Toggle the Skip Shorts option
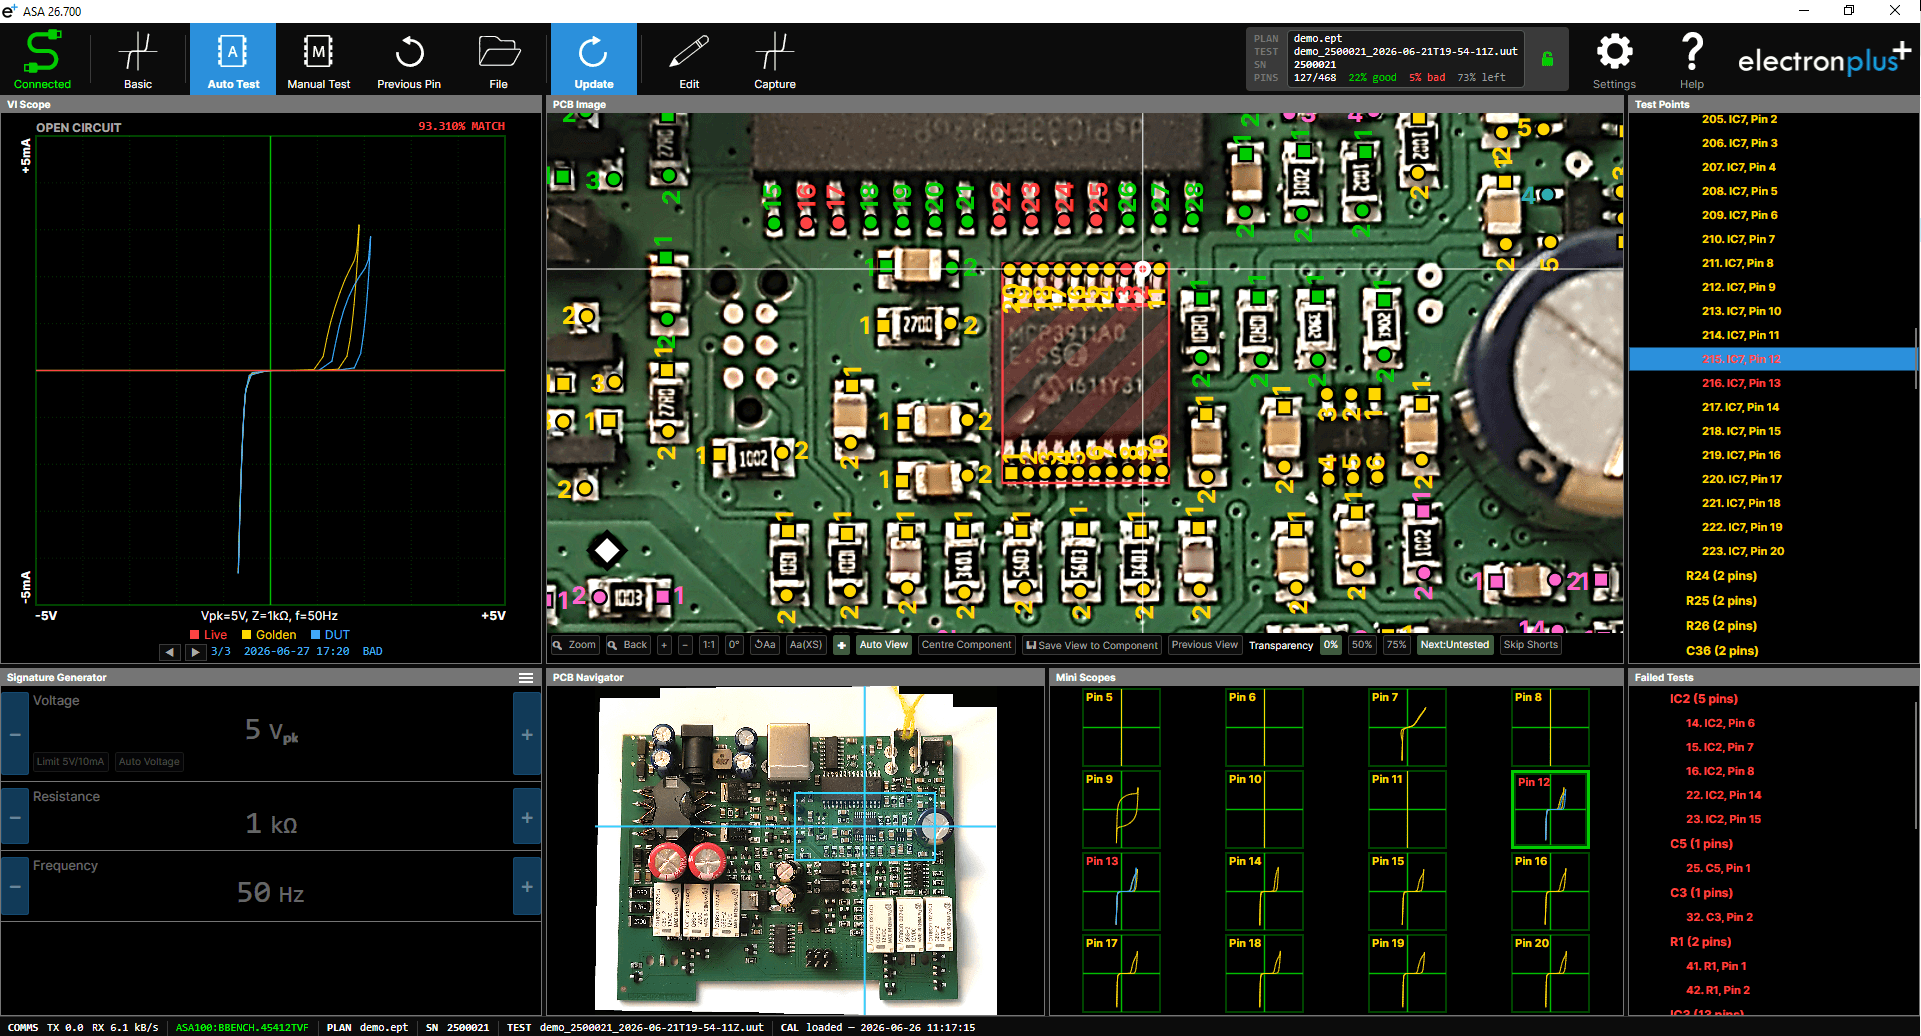The width and height of the screenshot is (1921, 1036). pyautogui.click(x=1530, y=645)
